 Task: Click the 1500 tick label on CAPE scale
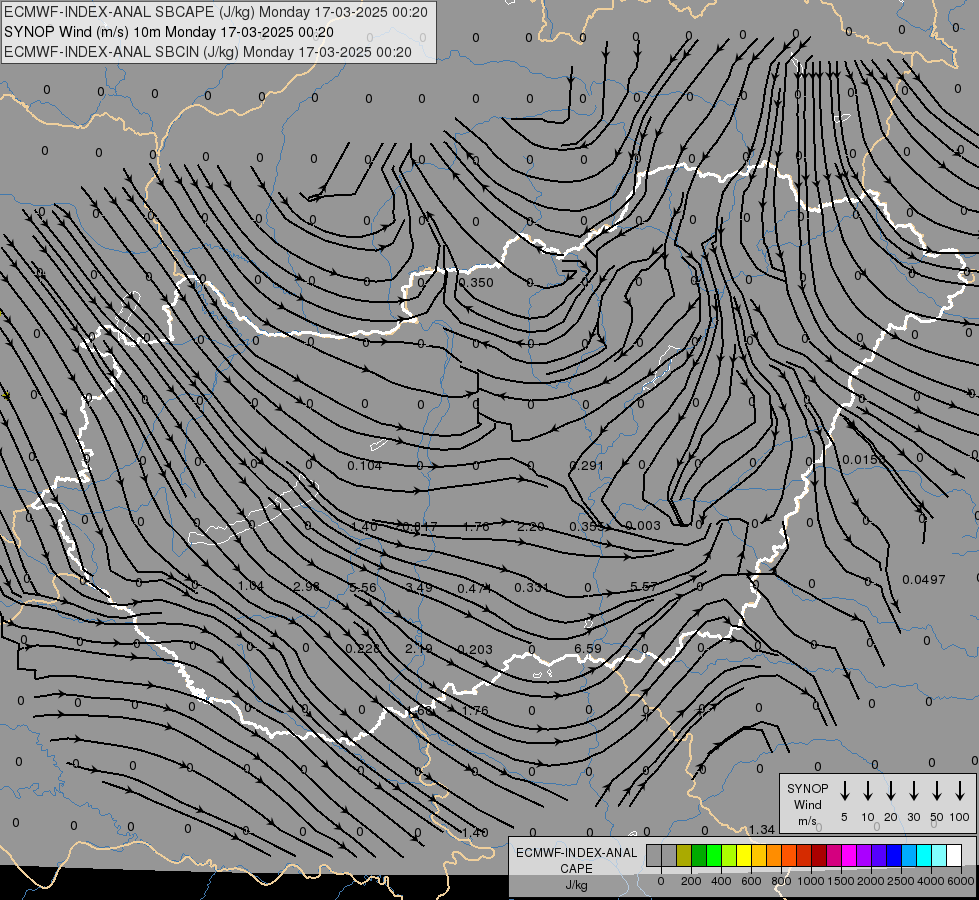tap(840, 881)
